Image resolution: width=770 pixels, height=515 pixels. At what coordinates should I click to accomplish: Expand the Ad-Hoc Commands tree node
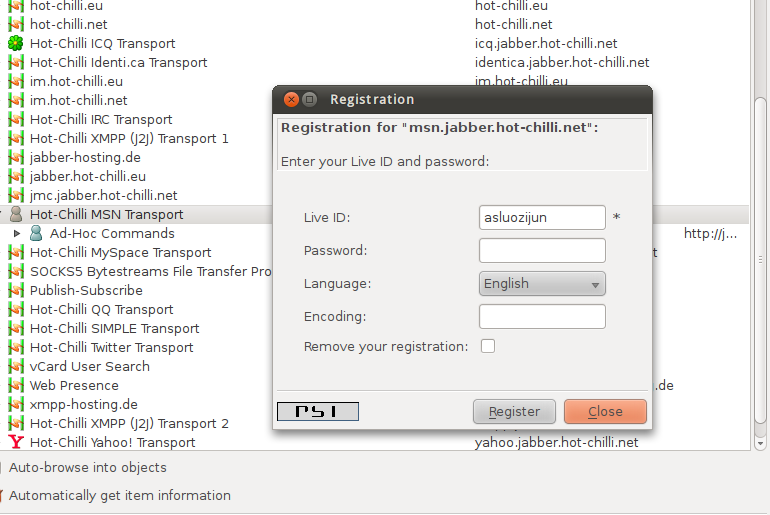(17, 233)
